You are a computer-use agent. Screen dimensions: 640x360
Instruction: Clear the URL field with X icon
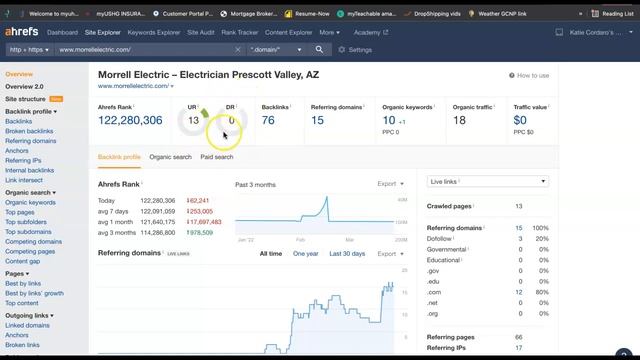[x=238, y=49]
